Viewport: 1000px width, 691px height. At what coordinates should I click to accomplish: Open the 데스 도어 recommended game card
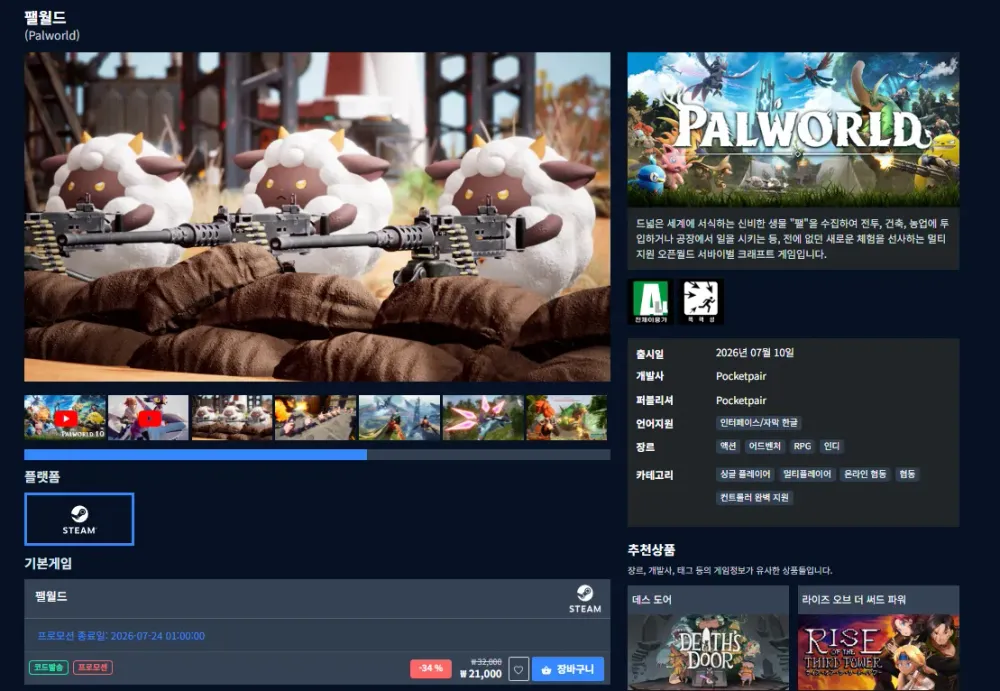click(708, 637)
